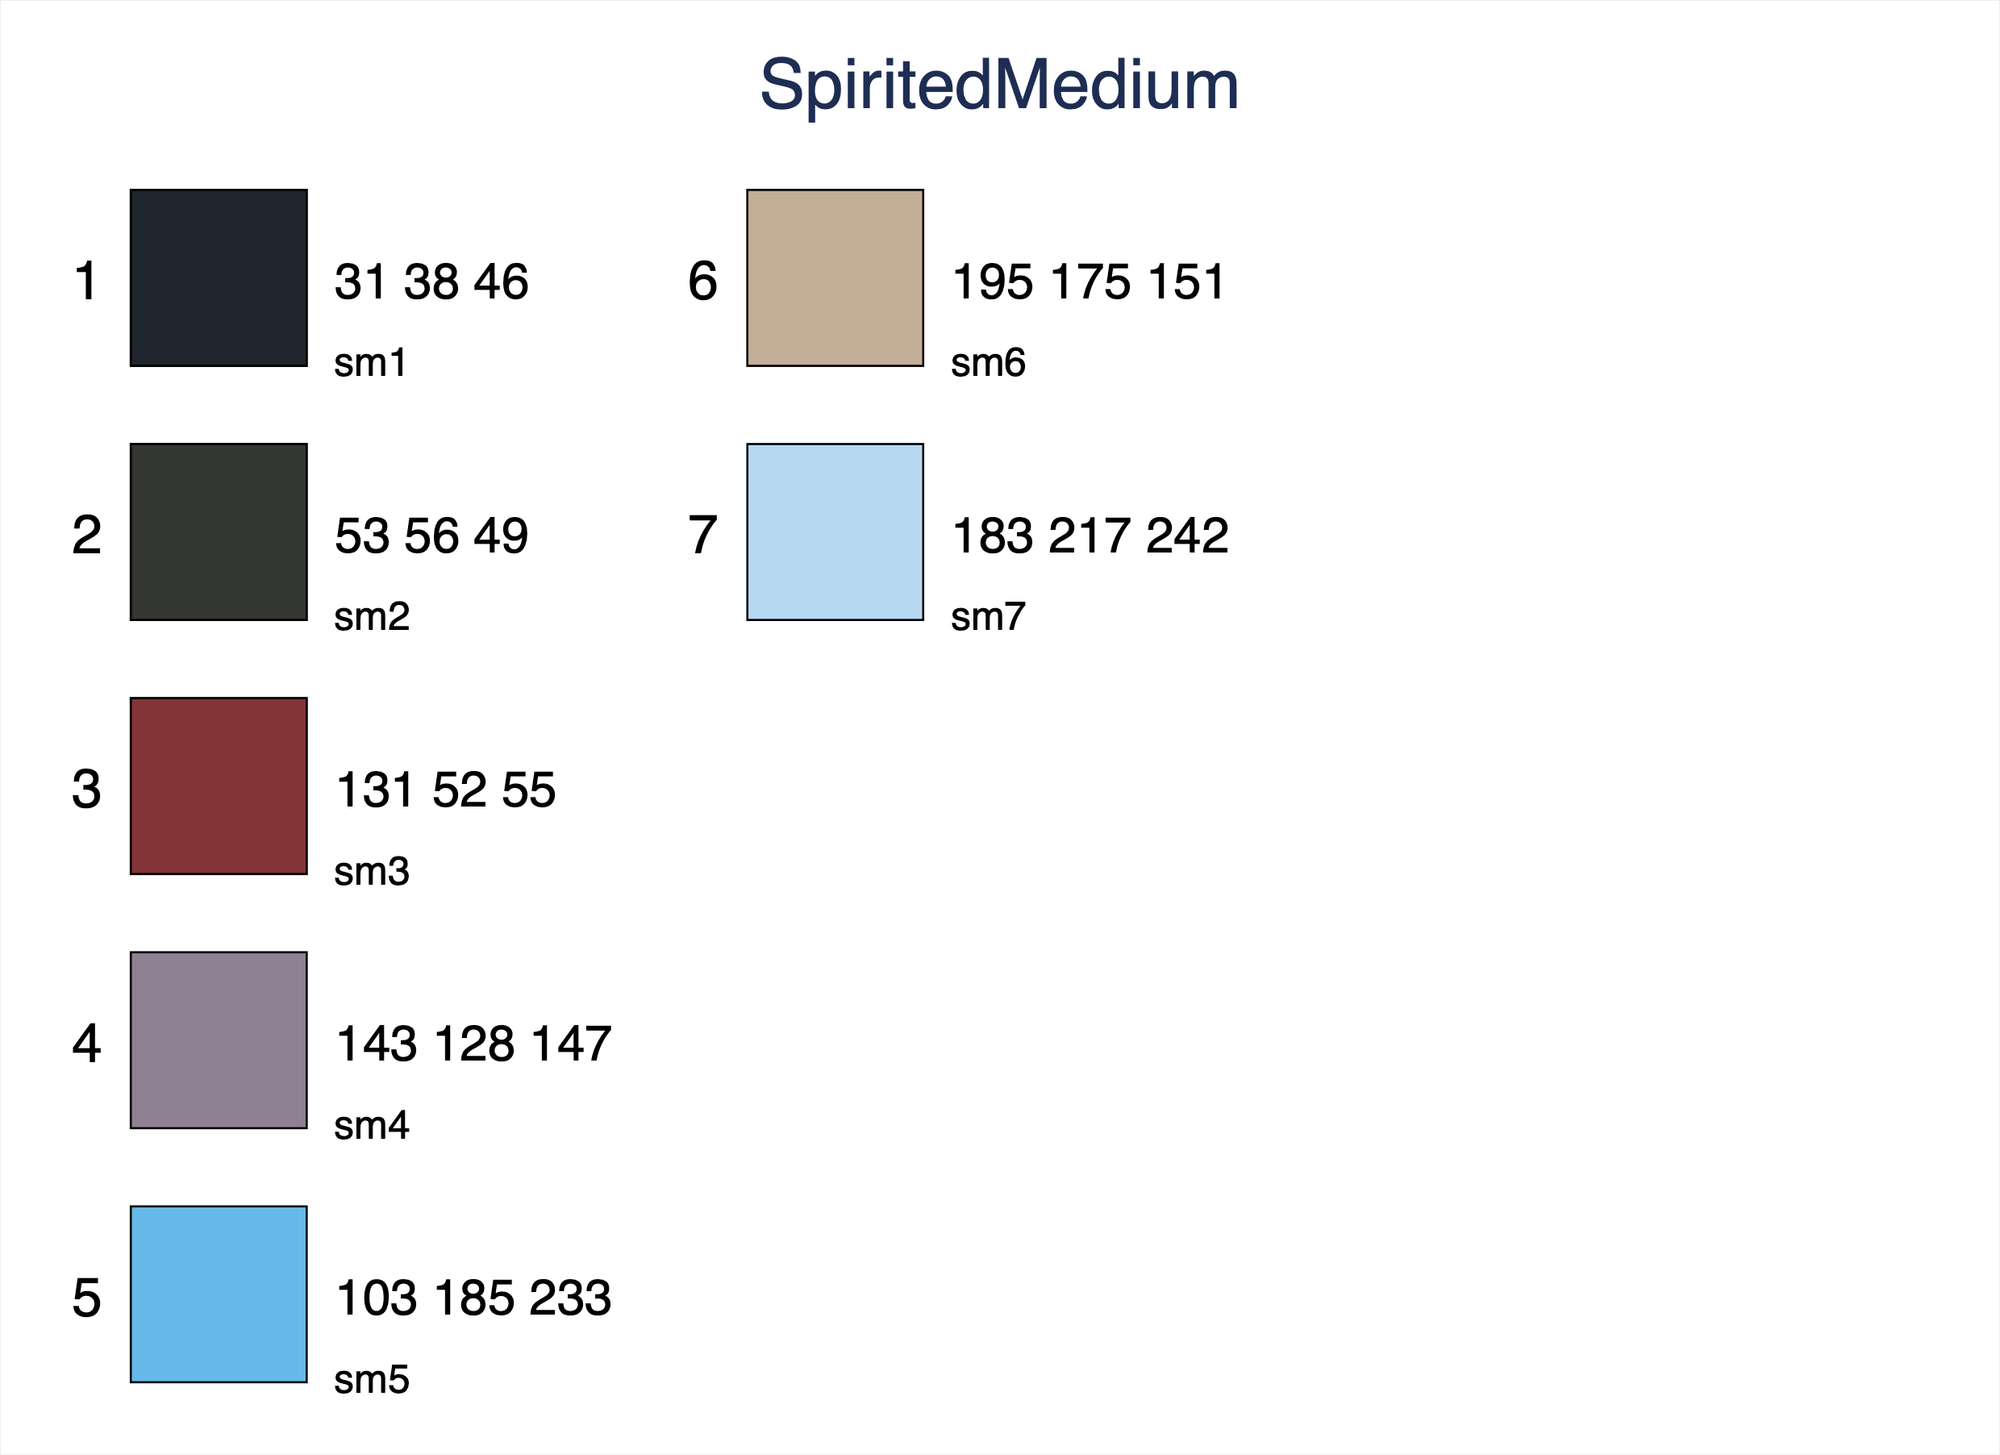Select the bright blue sm5 swatch
The width and height of the screenshot is (2000, 1455).
pos(218,1294)
